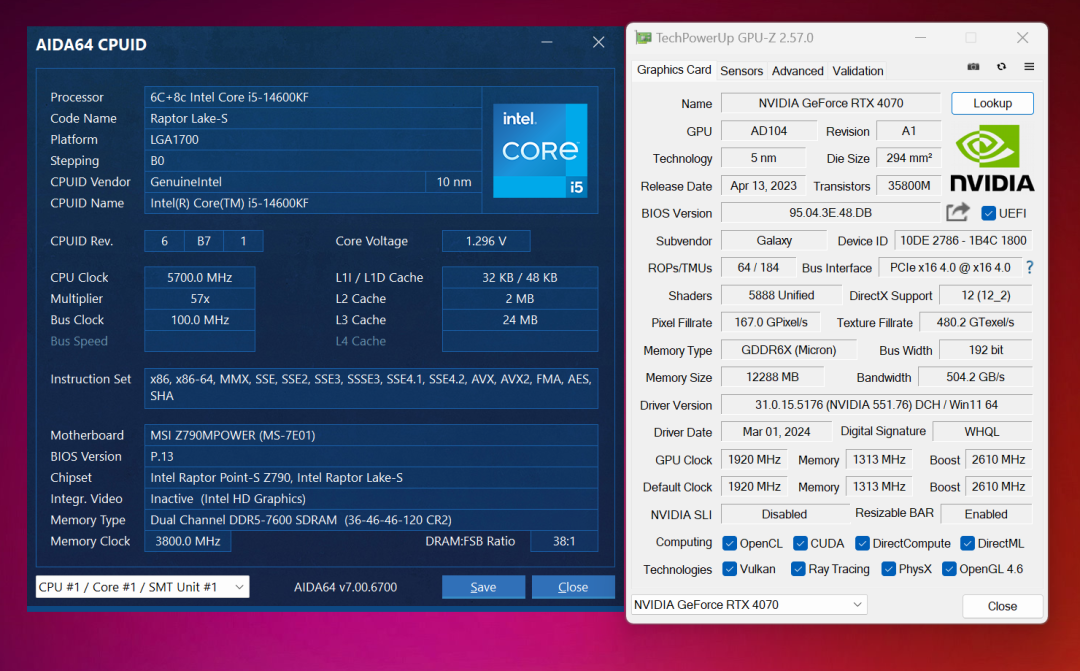Click the Platform value LGA1700
The image size is (1080, 671).
click(313, 140)
